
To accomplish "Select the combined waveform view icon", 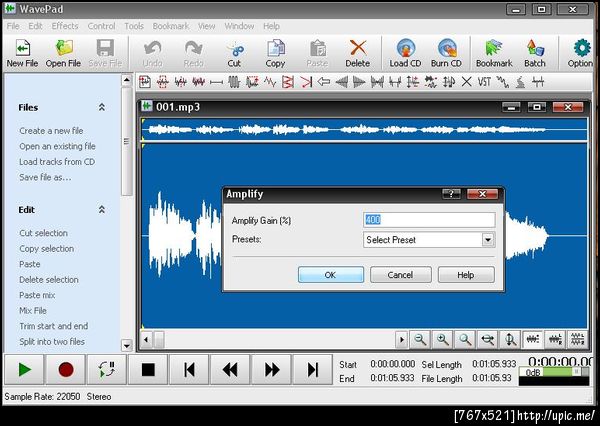I will [x=533, y=339].
